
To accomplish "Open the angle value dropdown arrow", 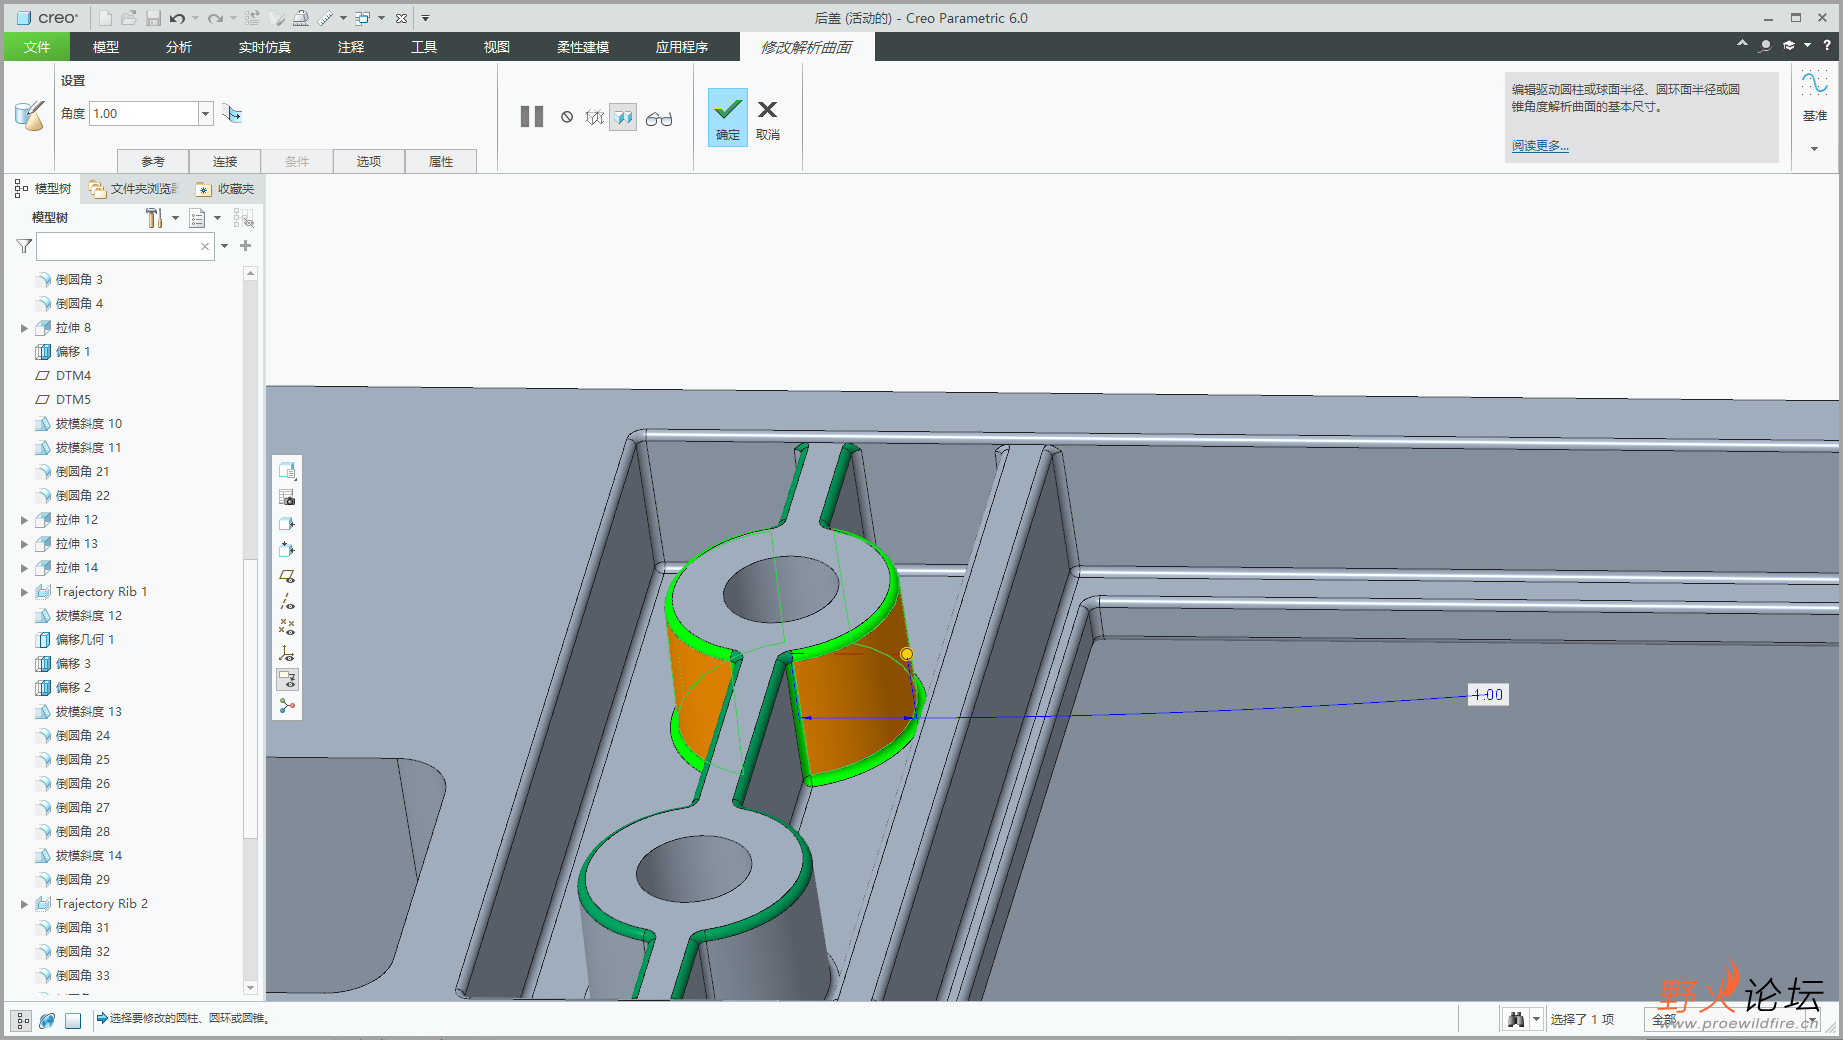I will click(x=205, y=114).
